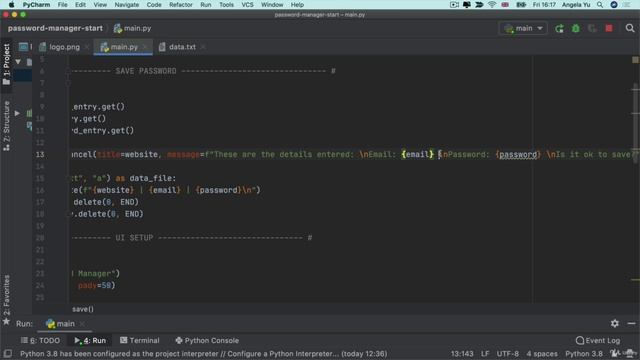Open Spotlight search in menu bar
Screen dimensions: 640x360
click(x=600, y=4)
